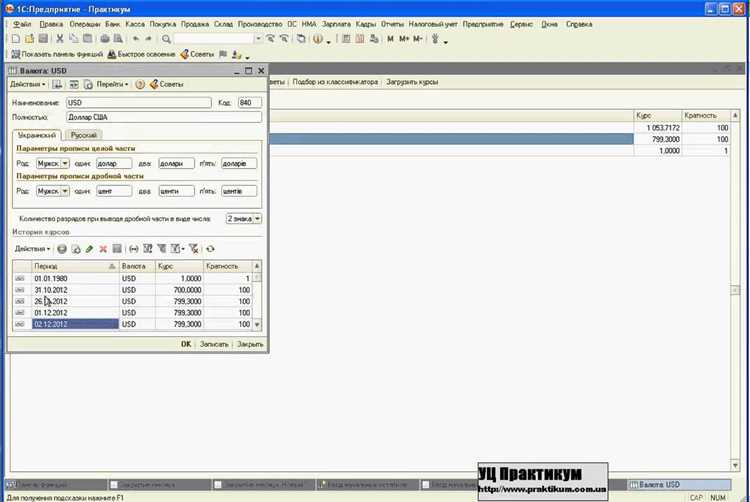Open the Зарплата menu
The width and height of the screenshot is (750, 502).
click(336, 24)
